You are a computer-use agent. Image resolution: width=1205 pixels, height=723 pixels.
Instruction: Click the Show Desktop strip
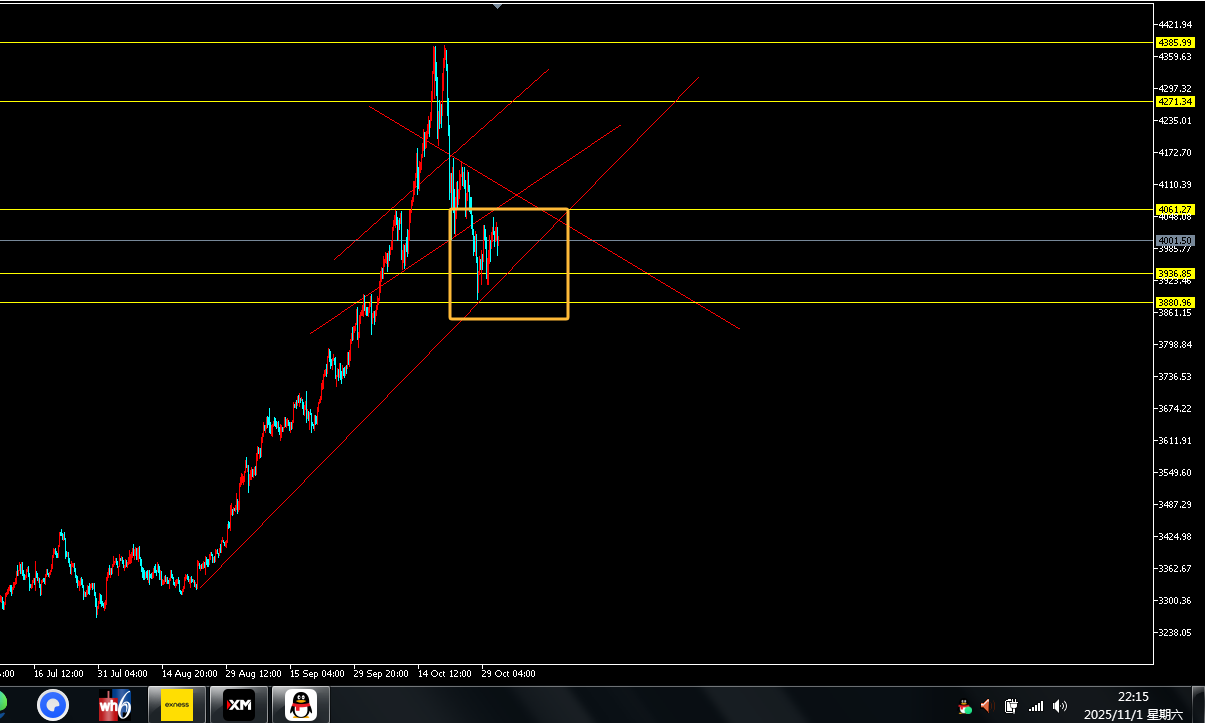[x=1199, y=705]
